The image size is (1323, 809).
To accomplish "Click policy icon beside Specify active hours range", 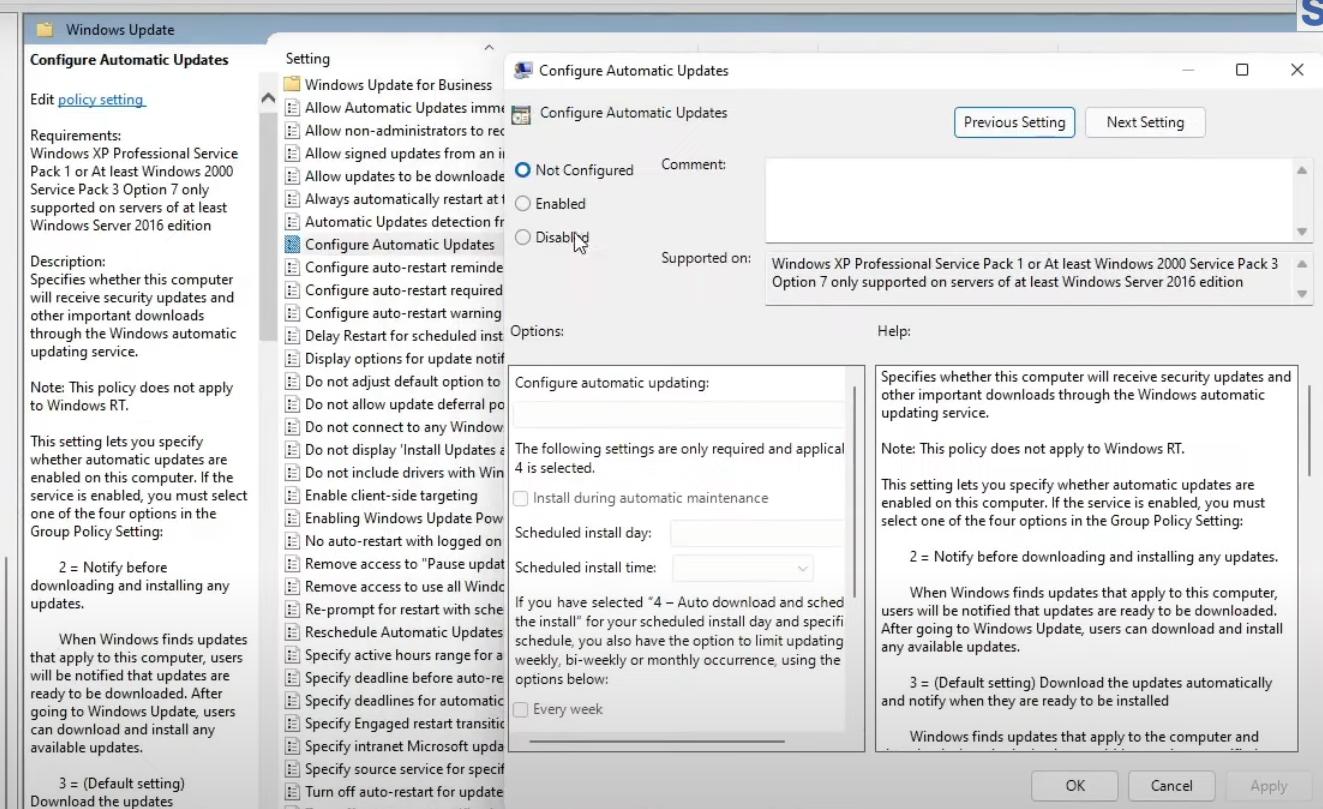I will (x=292, y=655).
